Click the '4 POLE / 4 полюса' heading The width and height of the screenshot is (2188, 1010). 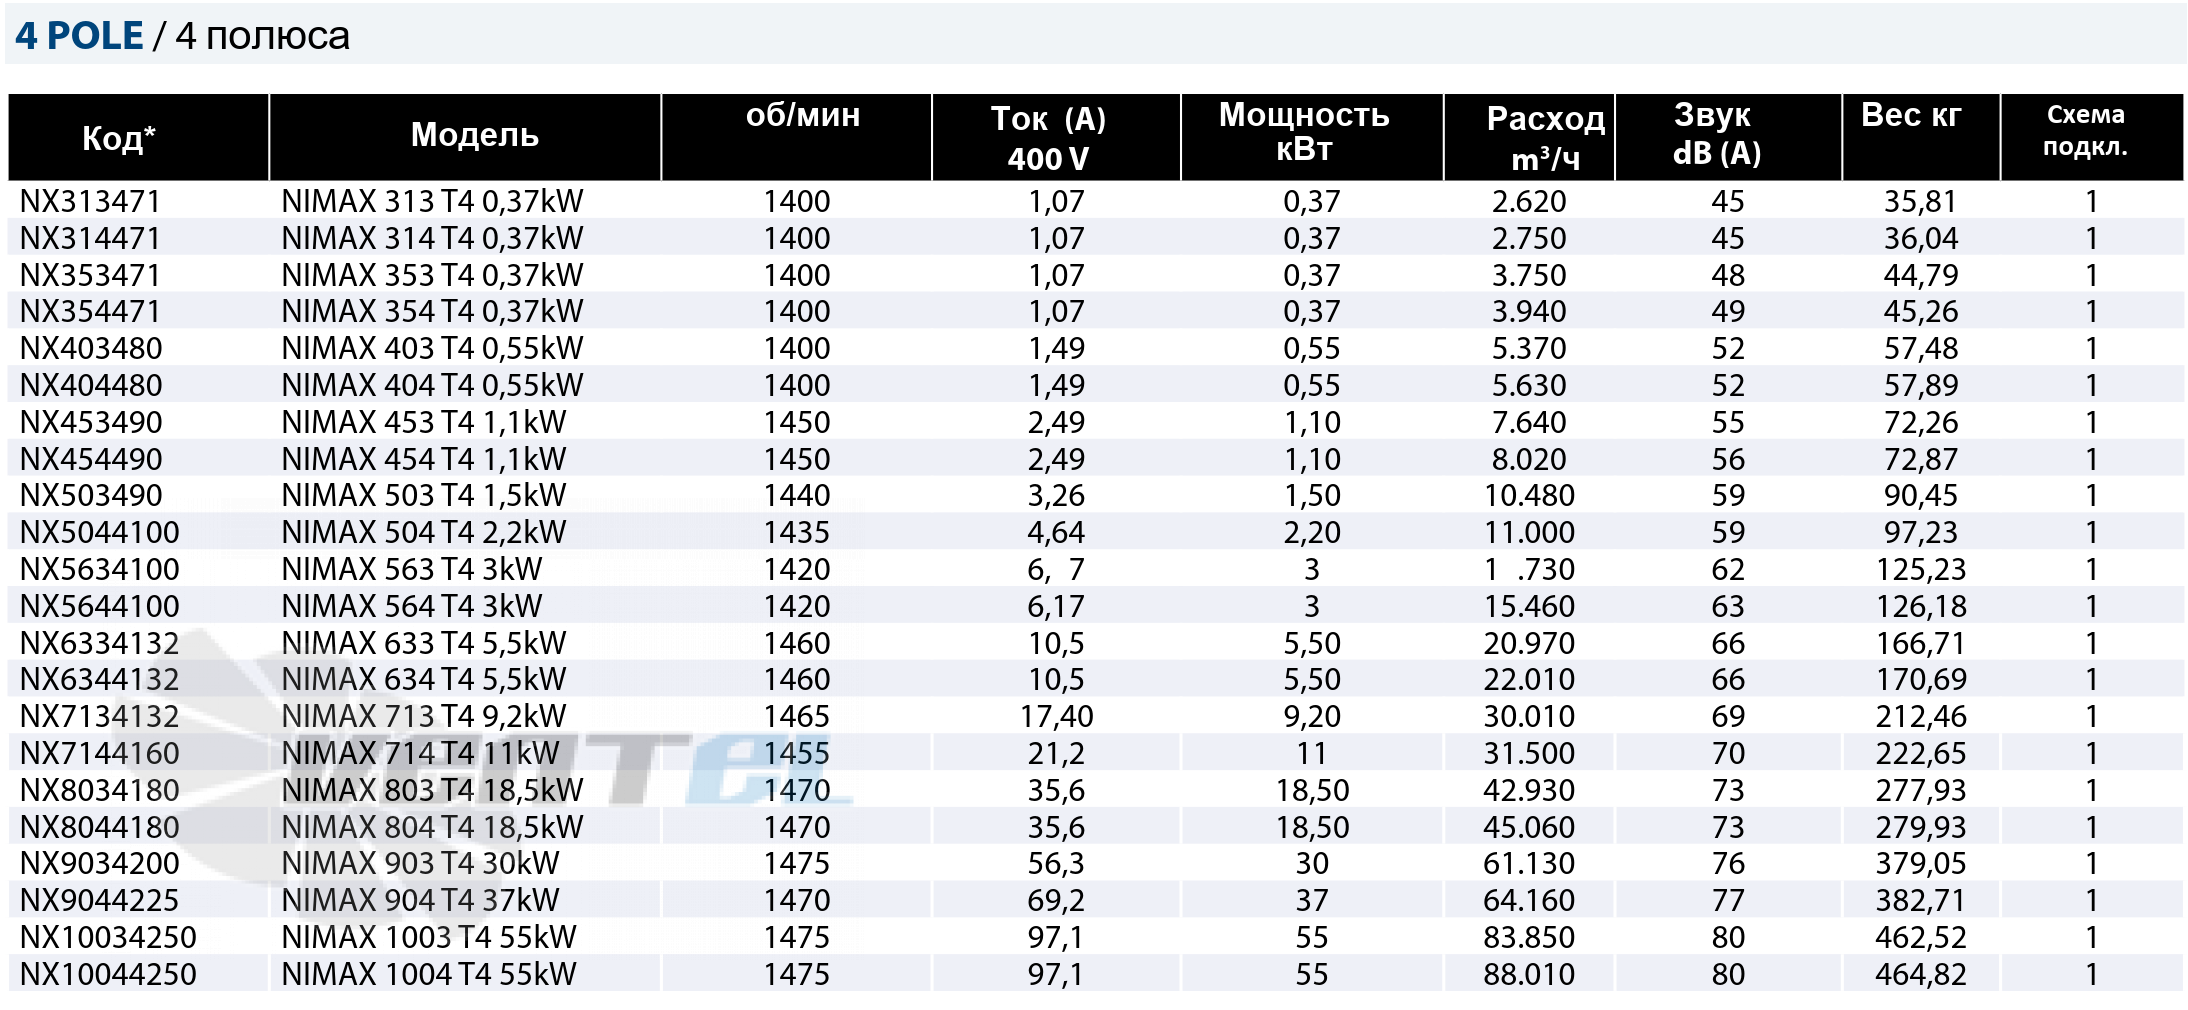point(182,36)
